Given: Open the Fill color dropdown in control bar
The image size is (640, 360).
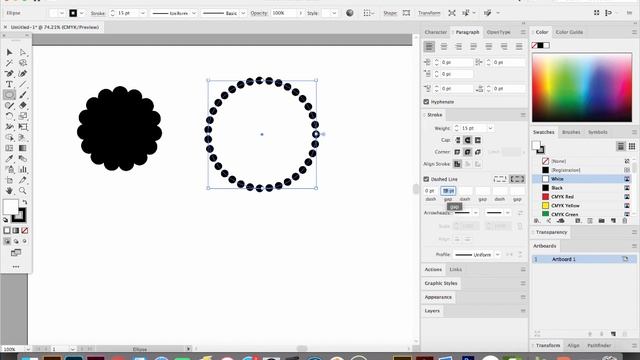Looking at the screenshot, I should point(62,13).
